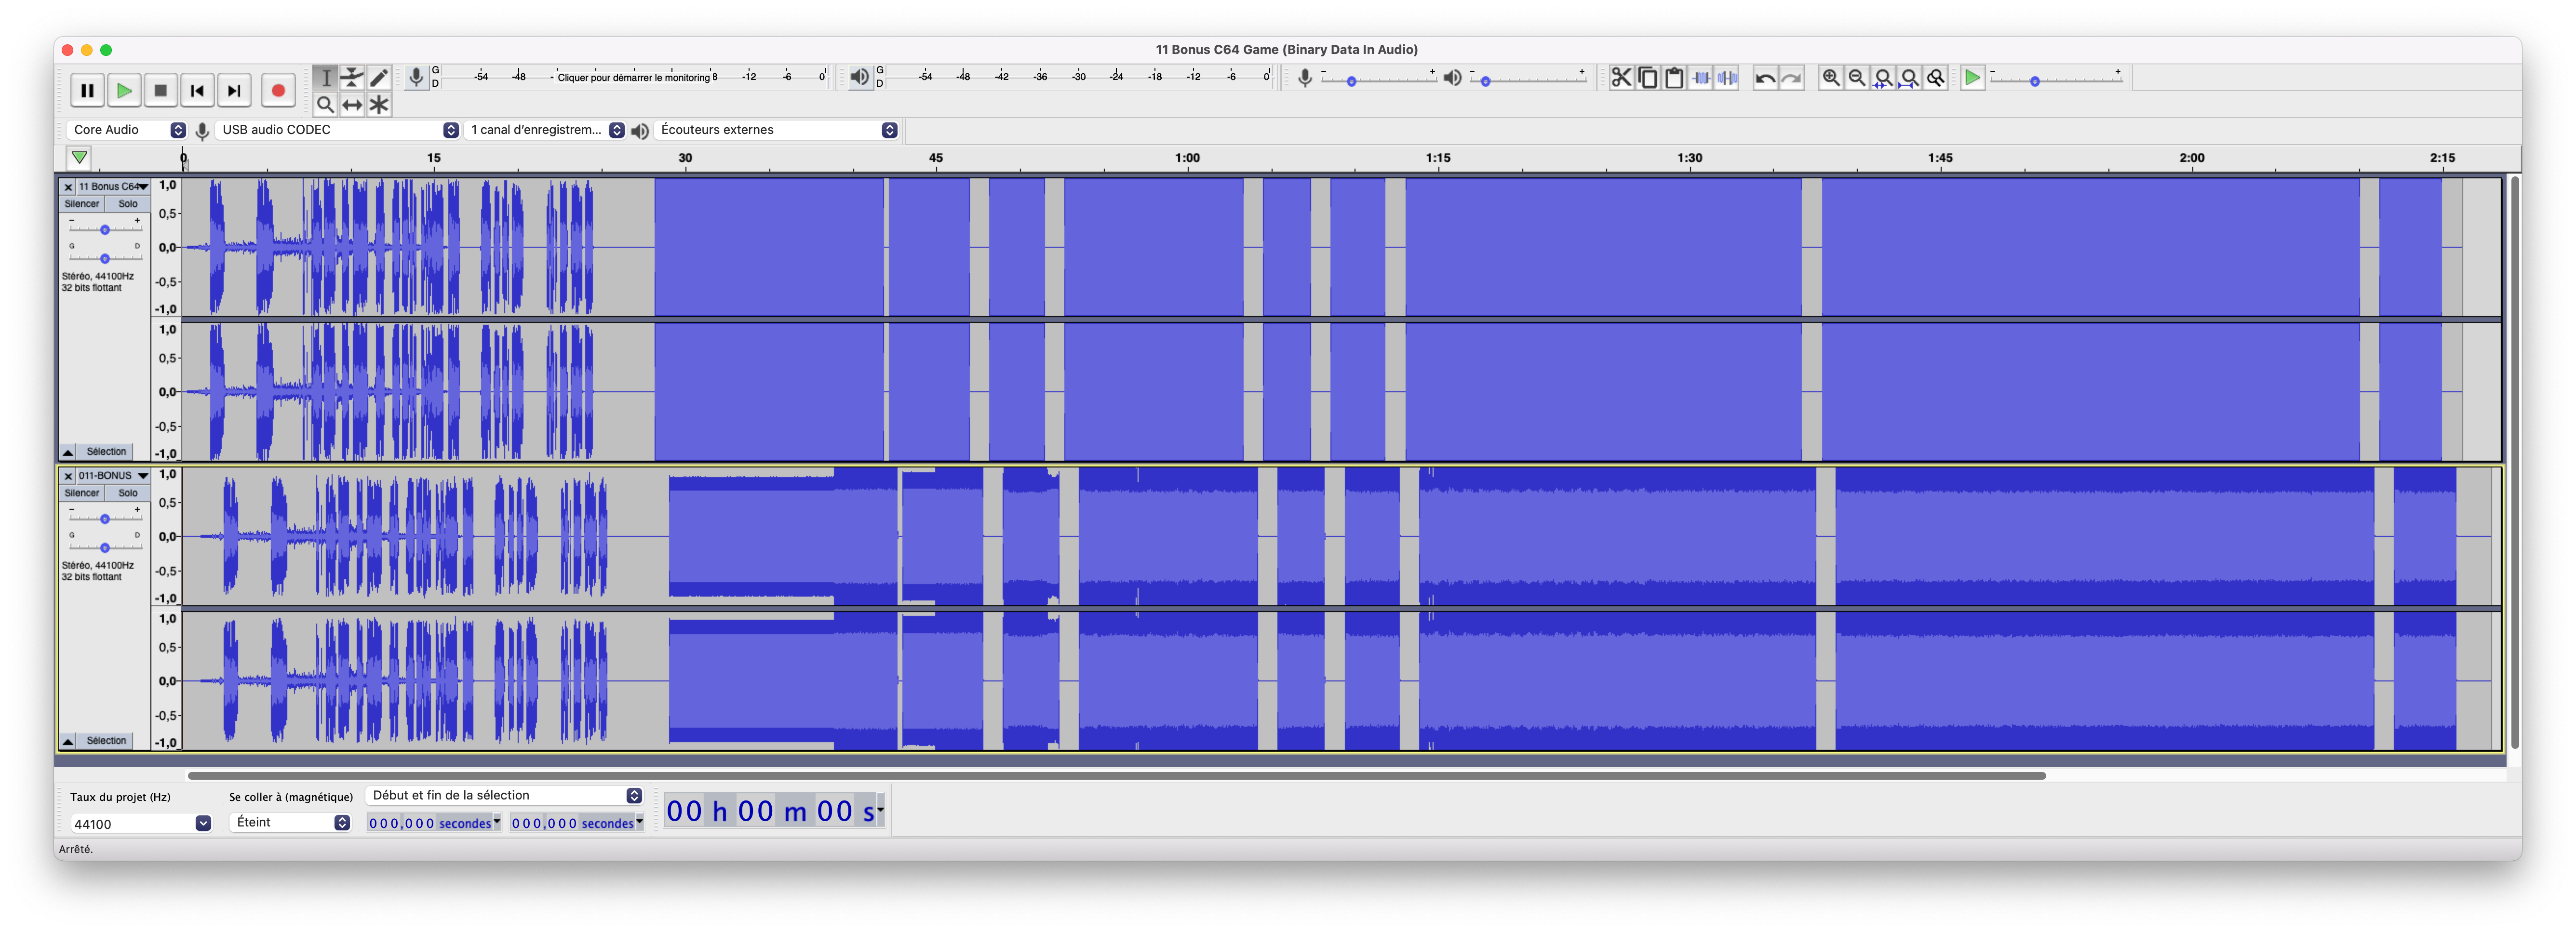Open the snap-to 'Éteint' dropdown
This screenshot has width=2576, height=932.
point(290,822)
